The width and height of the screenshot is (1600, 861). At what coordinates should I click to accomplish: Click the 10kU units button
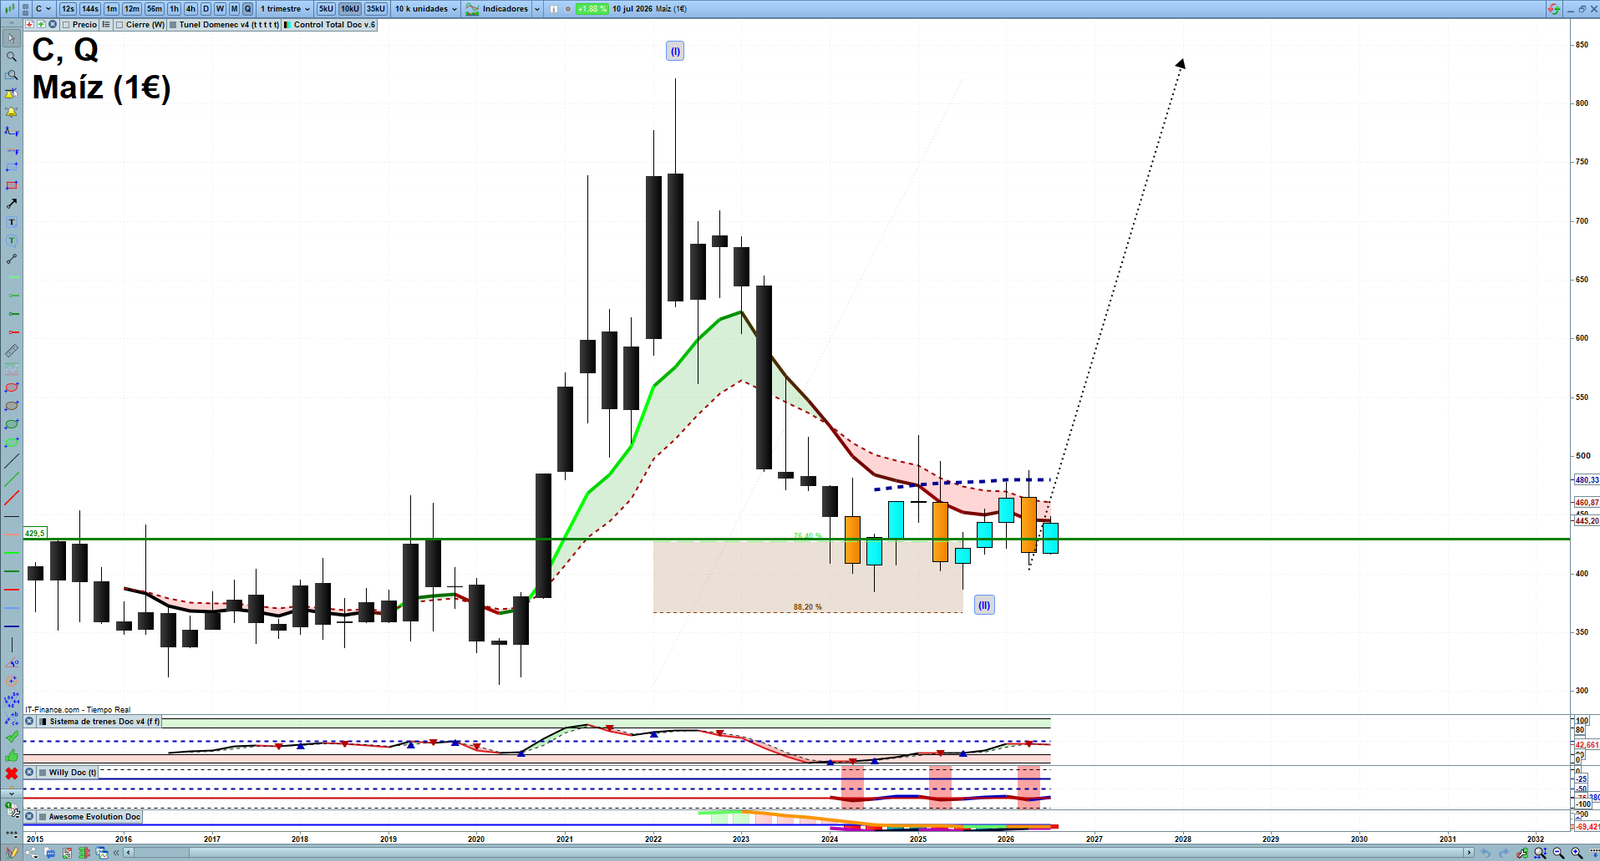pos(350,9)
